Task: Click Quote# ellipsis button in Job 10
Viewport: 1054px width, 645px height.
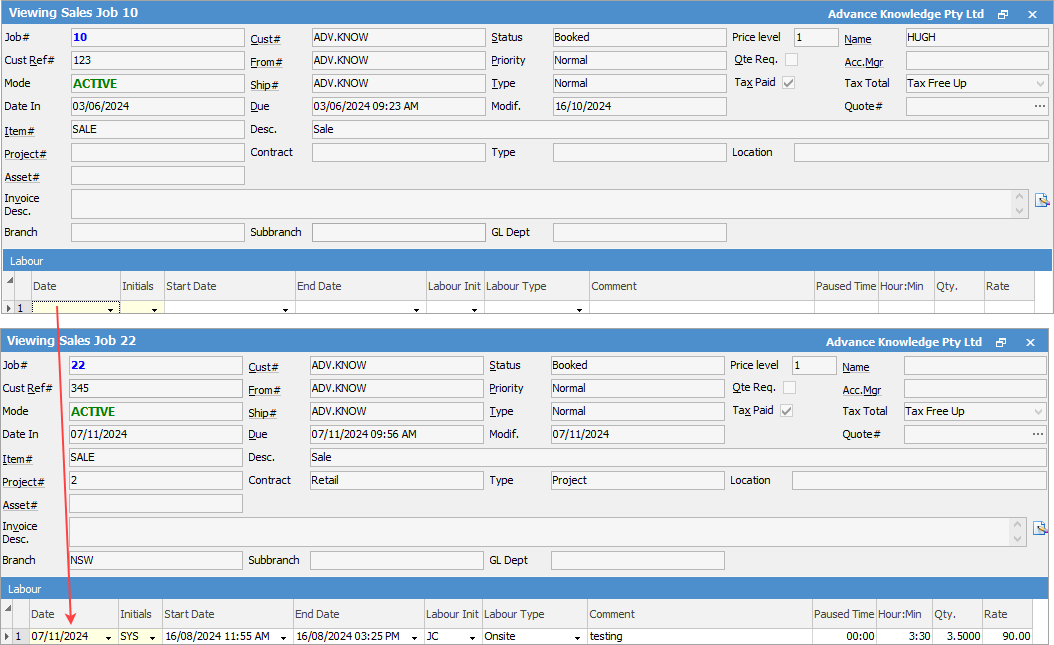Action: [x=1039, y=106]
